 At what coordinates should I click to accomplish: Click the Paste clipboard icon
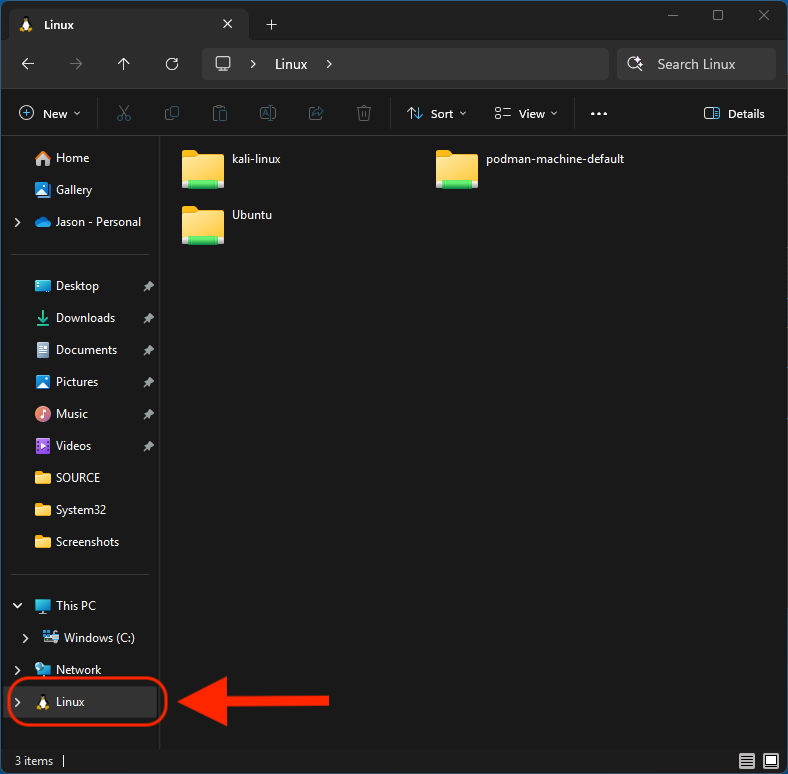tap(220, 114)
